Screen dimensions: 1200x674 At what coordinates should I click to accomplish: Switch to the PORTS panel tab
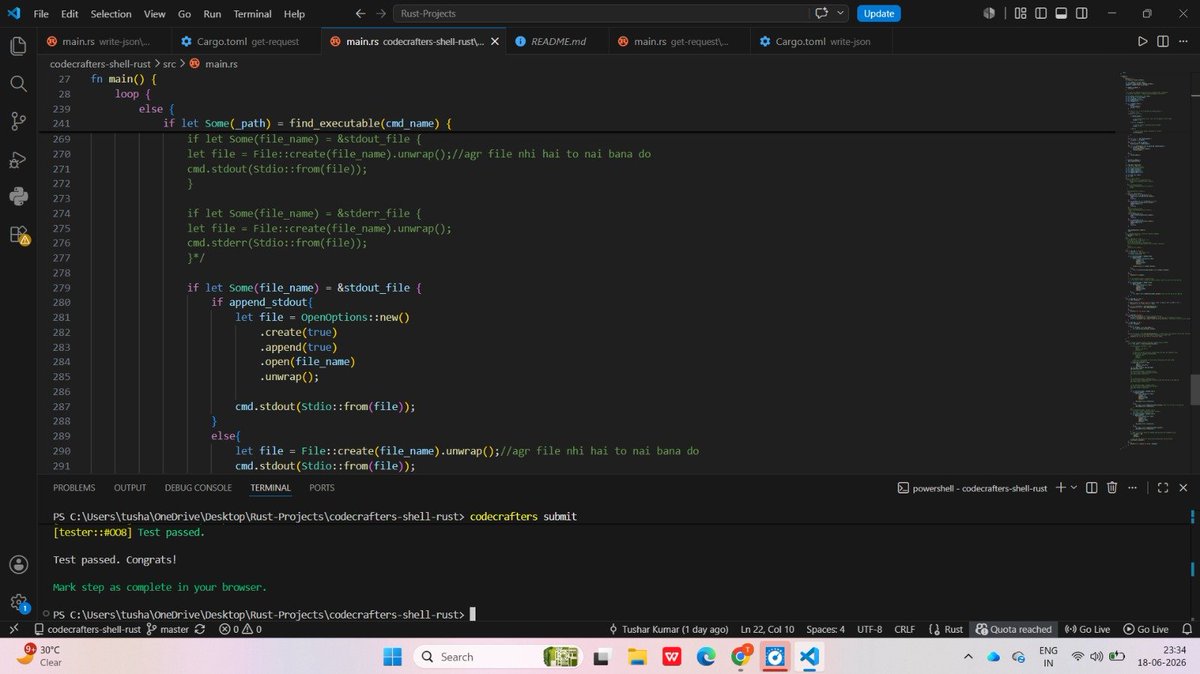[322, 488]
